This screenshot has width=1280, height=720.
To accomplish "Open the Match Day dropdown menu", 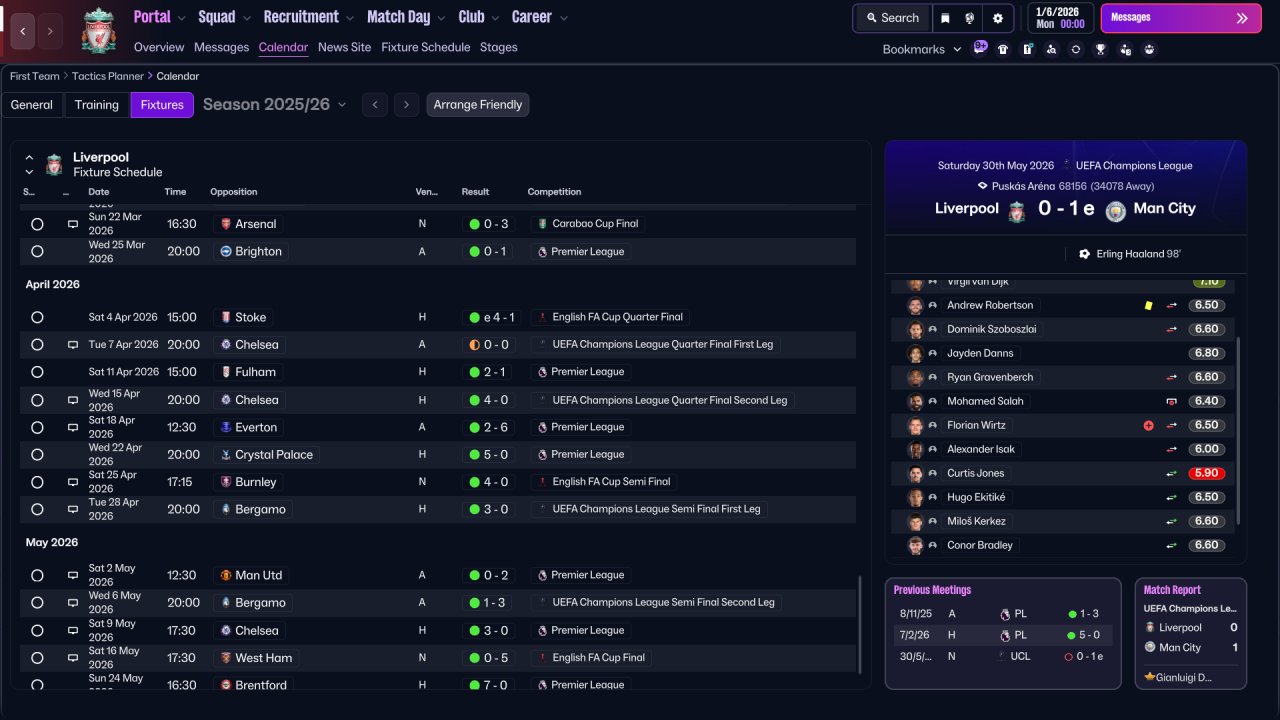I will pyautogui.click(x=407, y=17).
